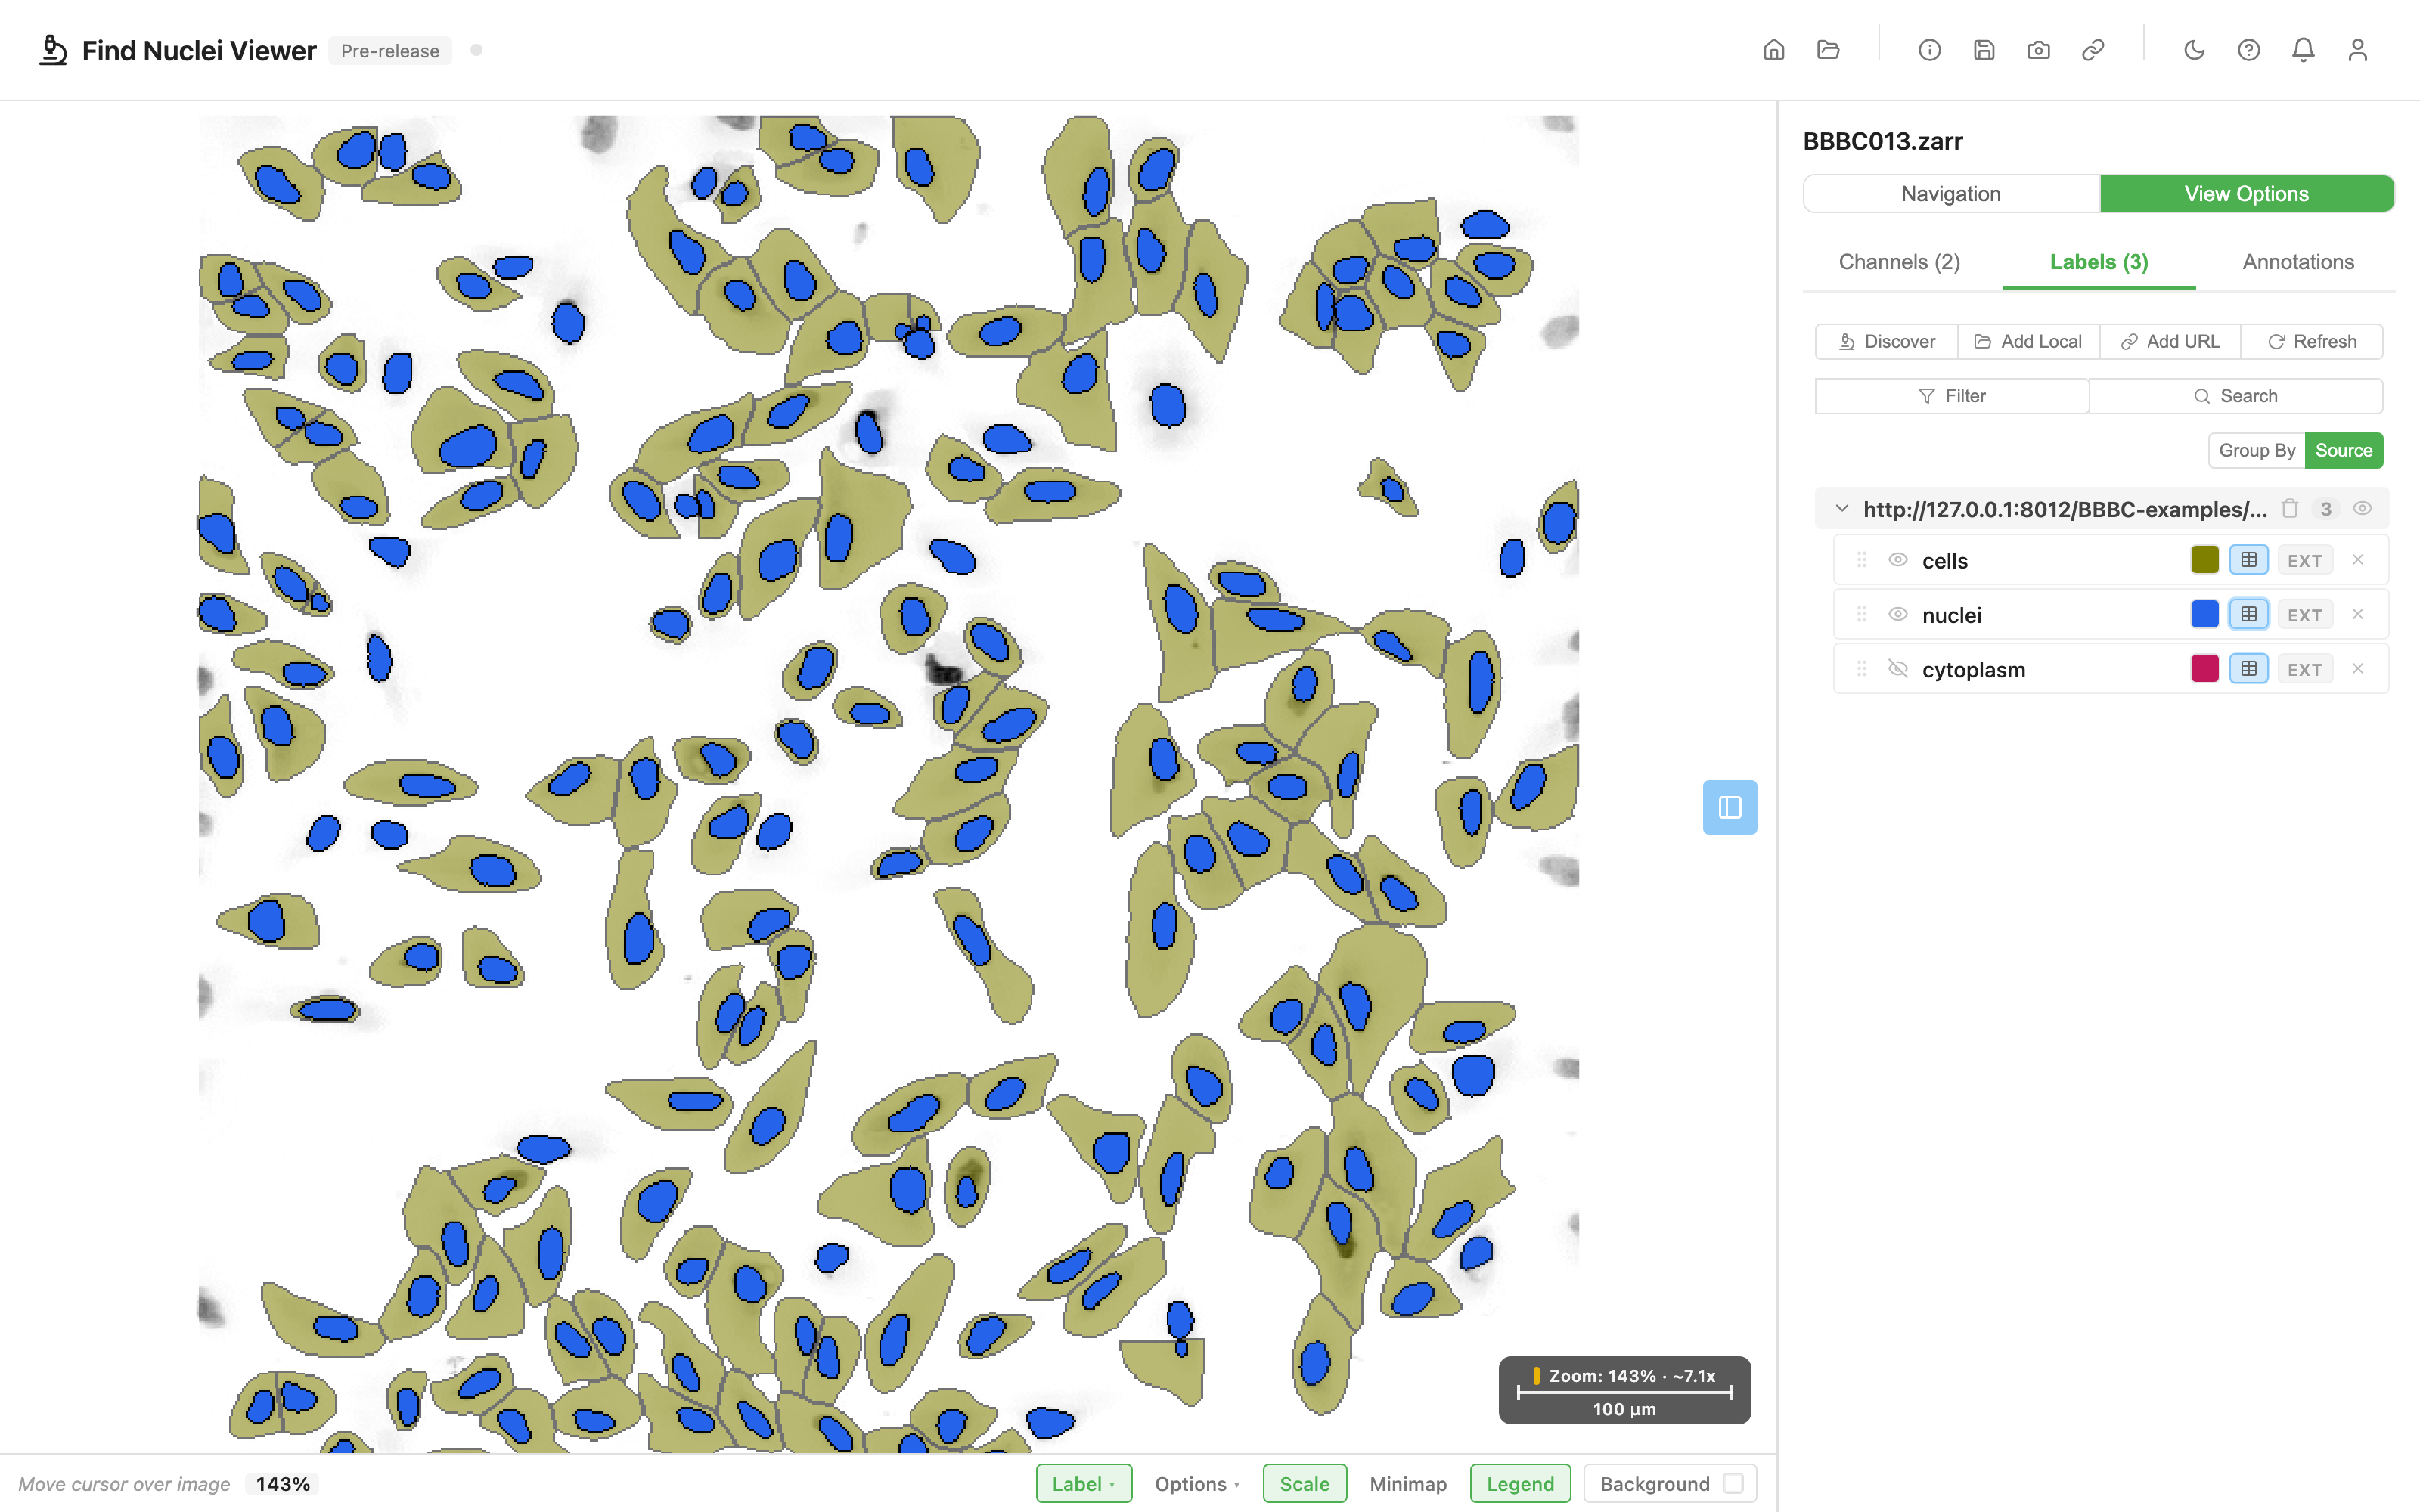2420x1512 pixels.
Task: Toggle visibility of entire source group
Action: pyautogui.click(x=2362, y=509)
